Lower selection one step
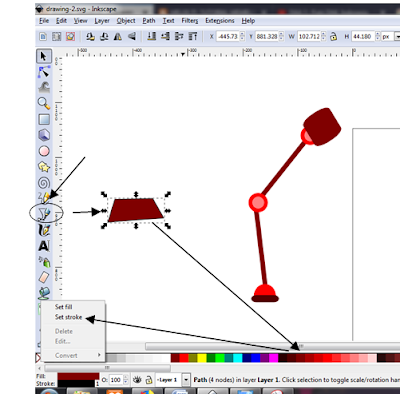The height and width of the screenshot is (394, 400). [165, 36]
